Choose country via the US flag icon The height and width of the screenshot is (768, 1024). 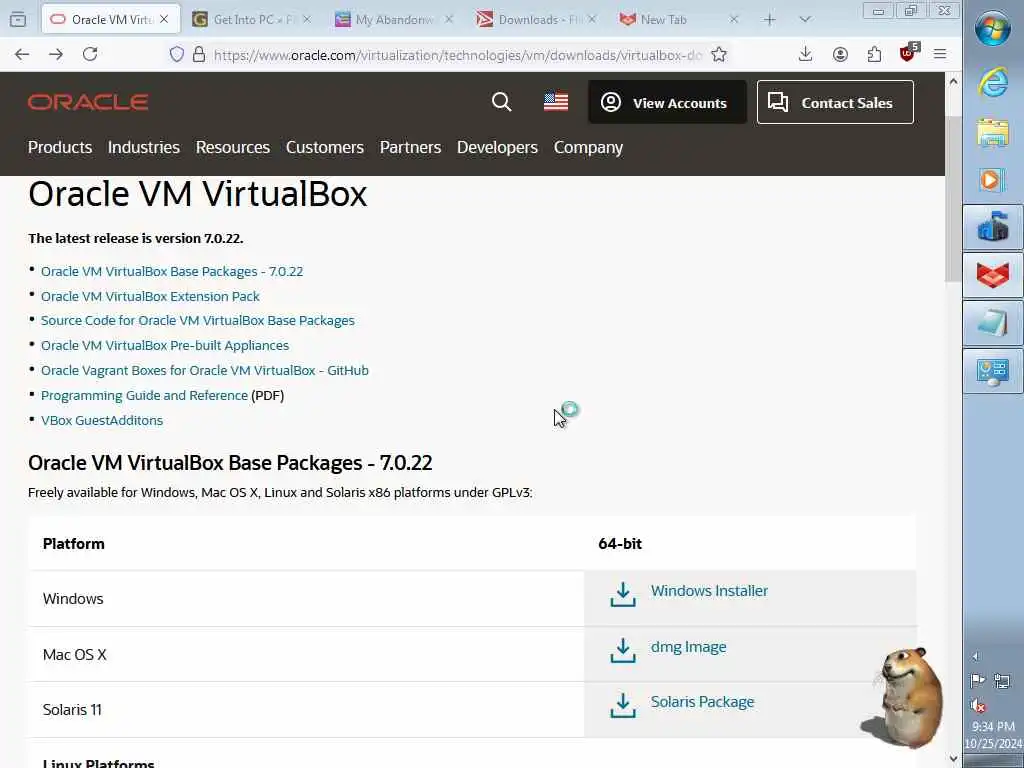[556, 102]
